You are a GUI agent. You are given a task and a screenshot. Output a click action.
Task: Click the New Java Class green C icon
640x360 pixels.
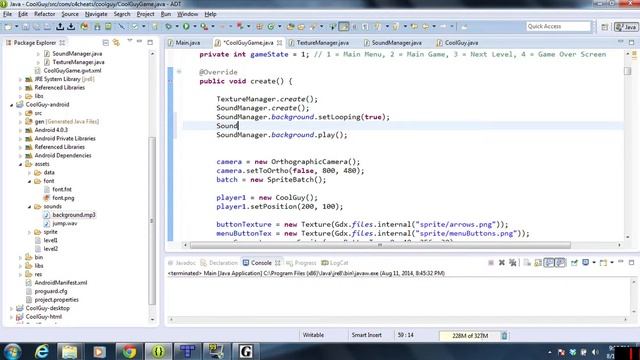pyautogui.click(x=271, y=27)
